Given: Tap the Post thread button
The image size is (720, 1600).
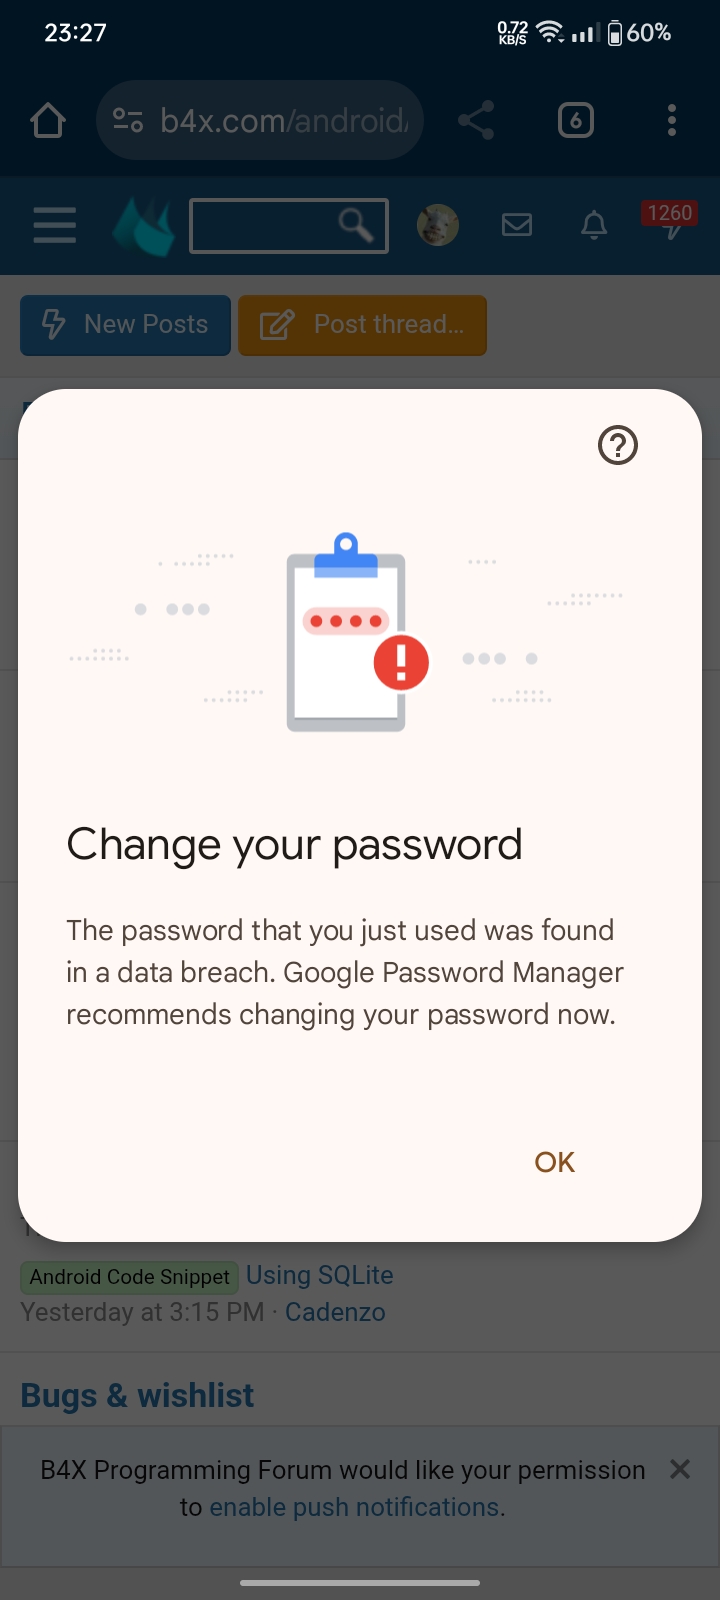Looking at the screenshot, I should 363,325.
